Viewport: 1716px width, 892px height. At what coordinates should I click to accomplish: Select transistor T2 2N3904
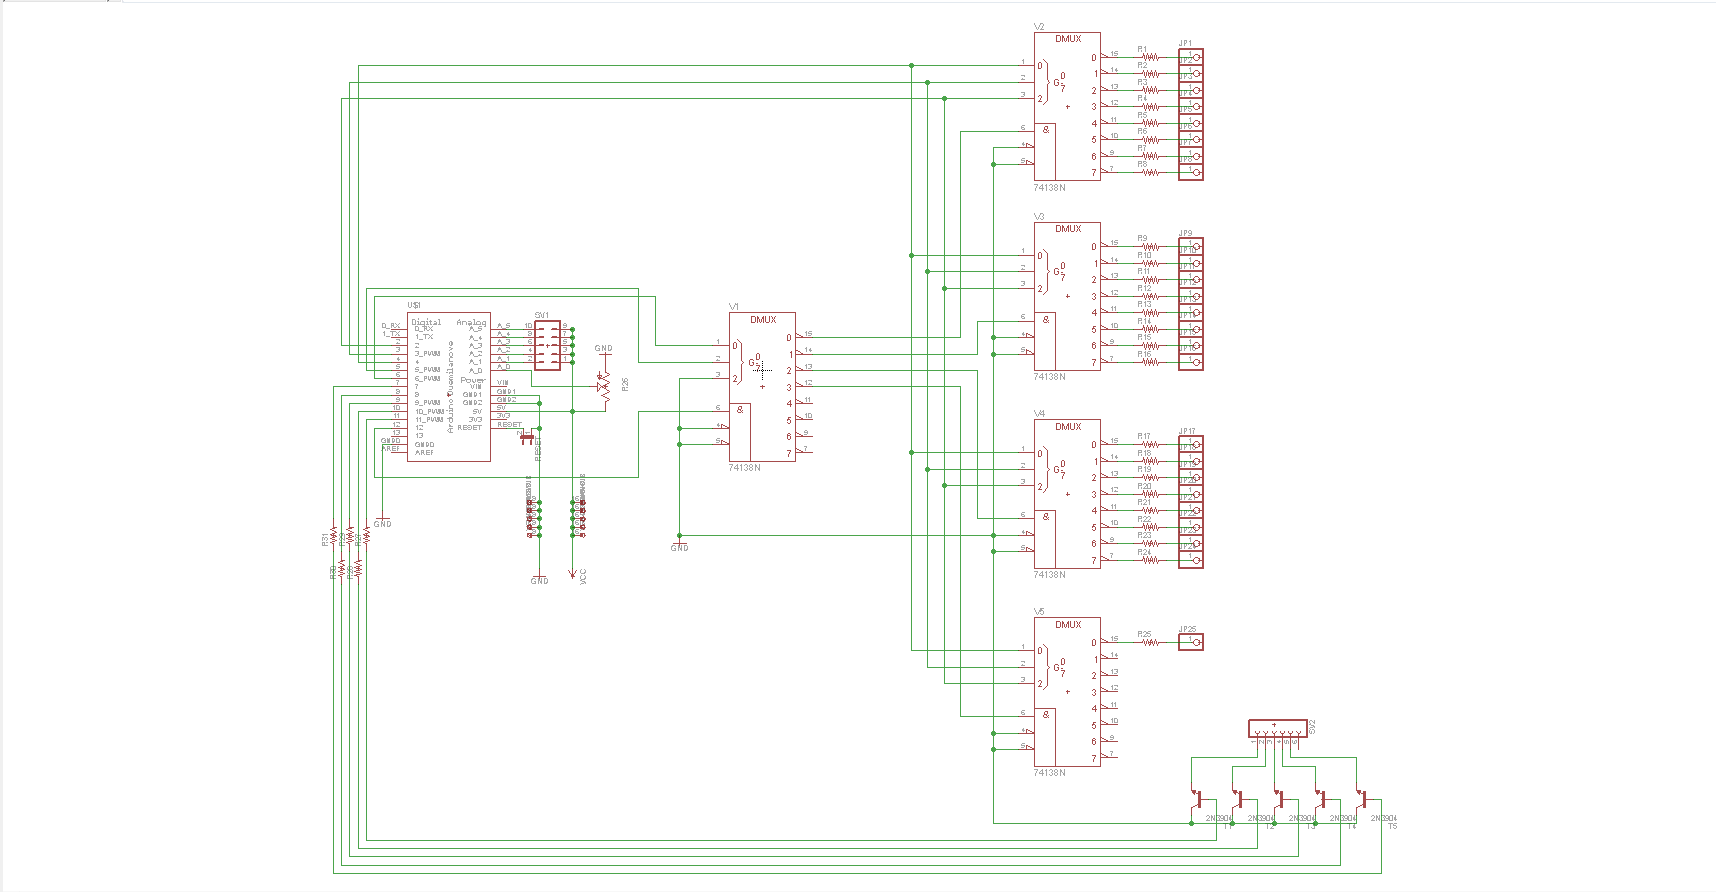[1238, 799]
